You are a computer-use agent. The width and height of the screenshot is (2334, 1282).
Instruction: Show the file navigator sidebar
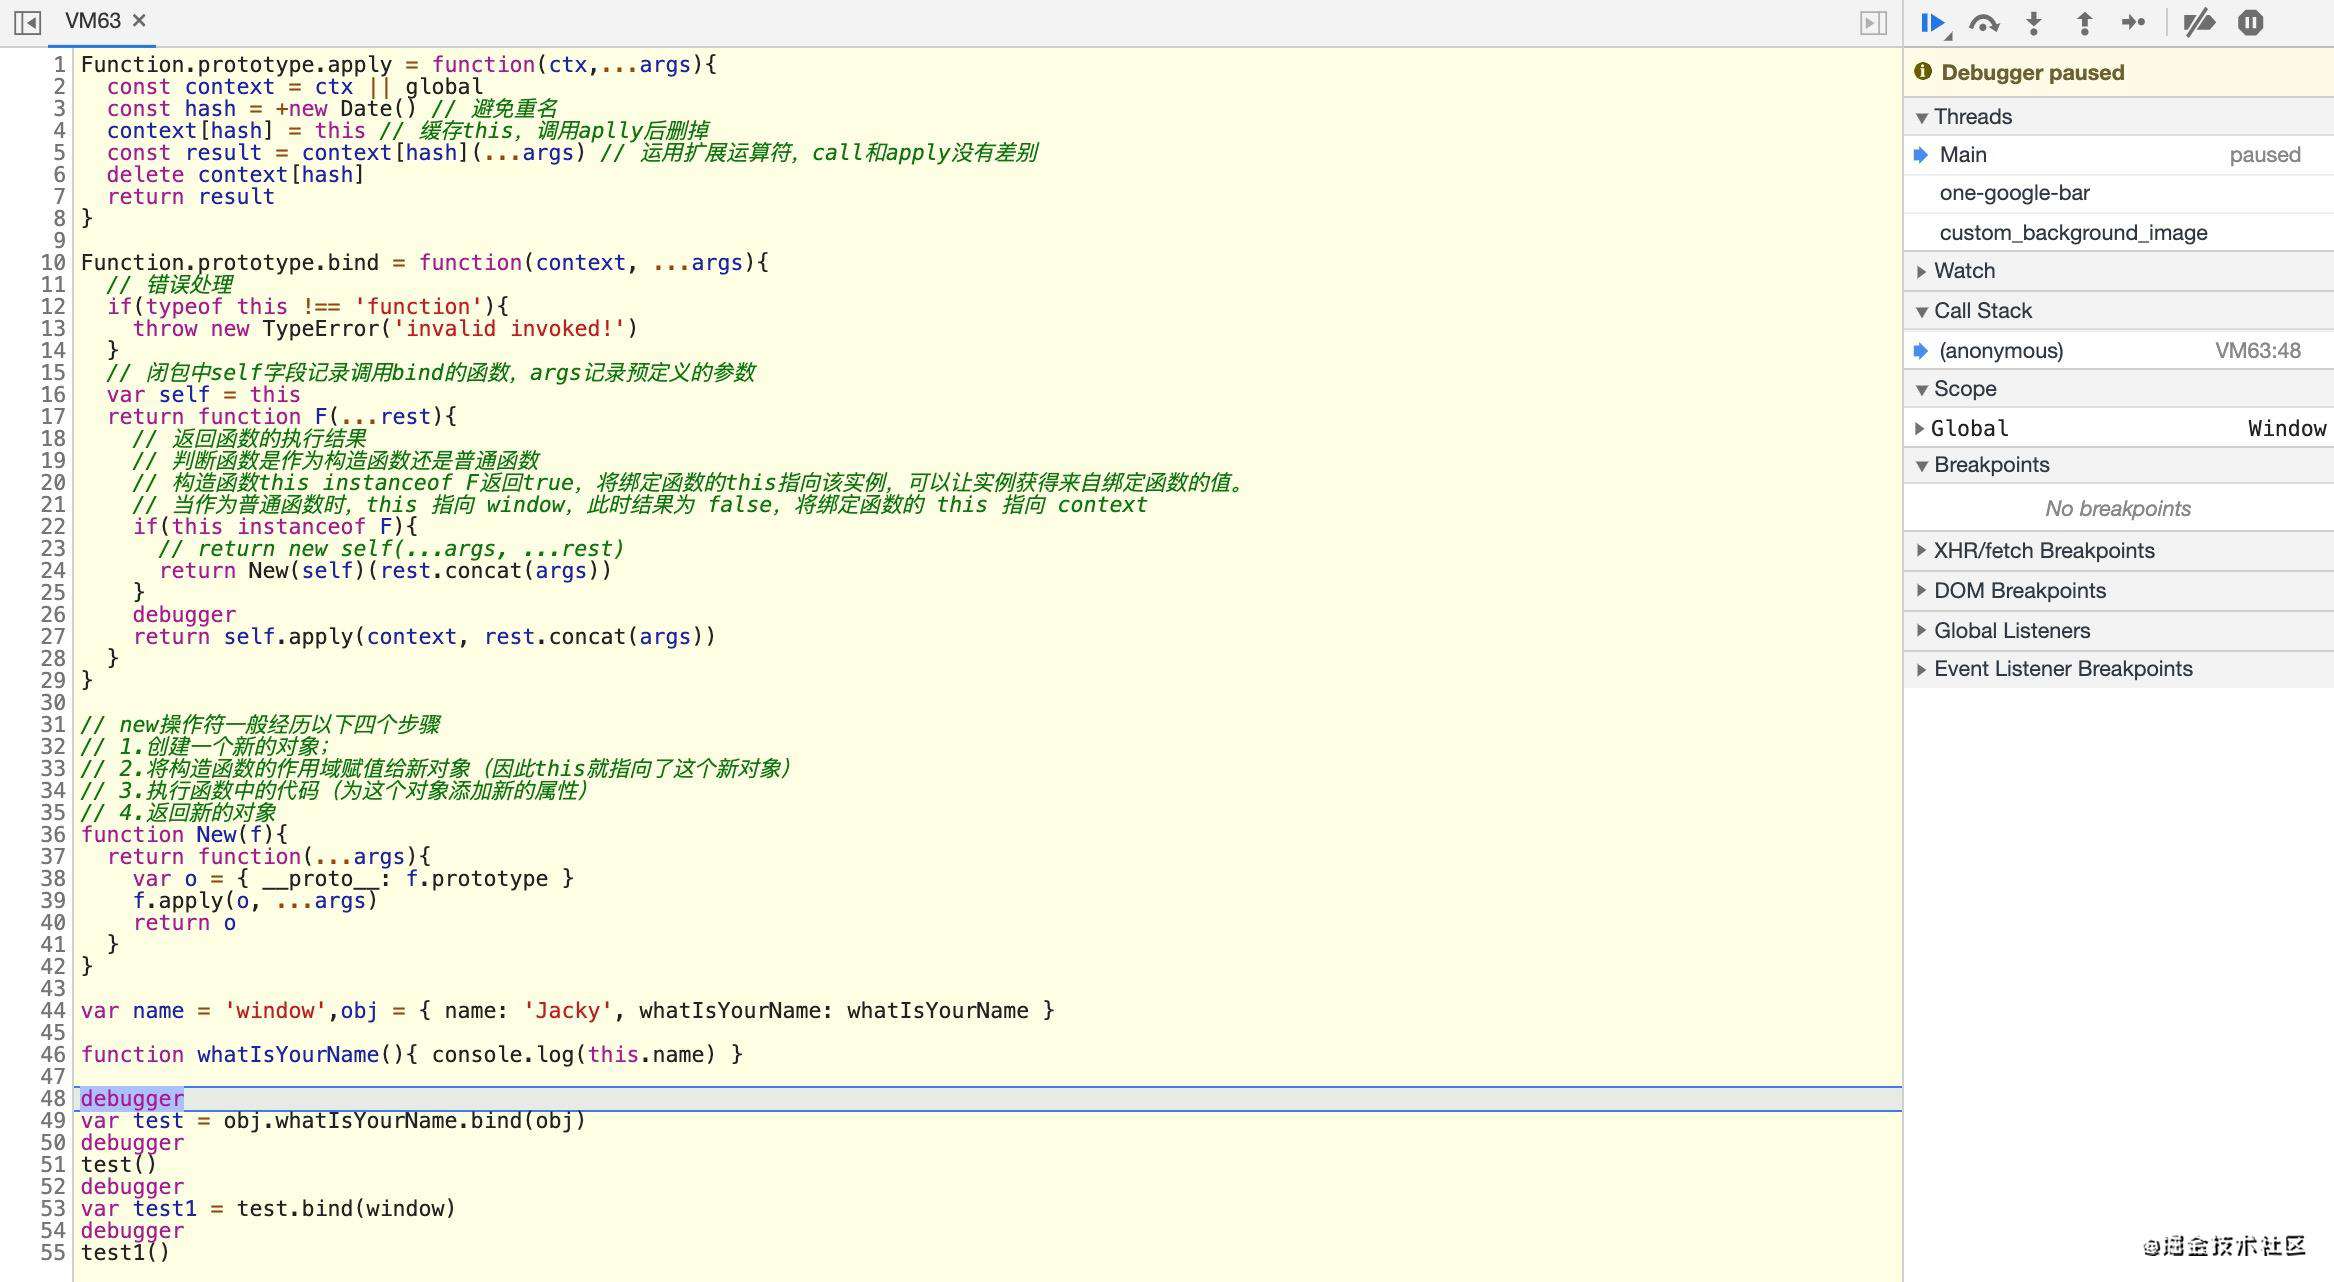tap(28, 22)
